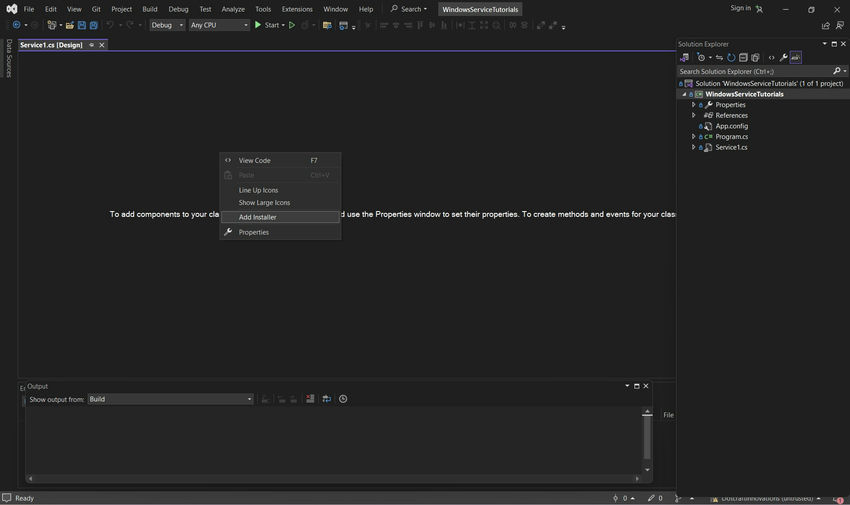Open the Test menu
850x505 pixels.
(205, 9)
